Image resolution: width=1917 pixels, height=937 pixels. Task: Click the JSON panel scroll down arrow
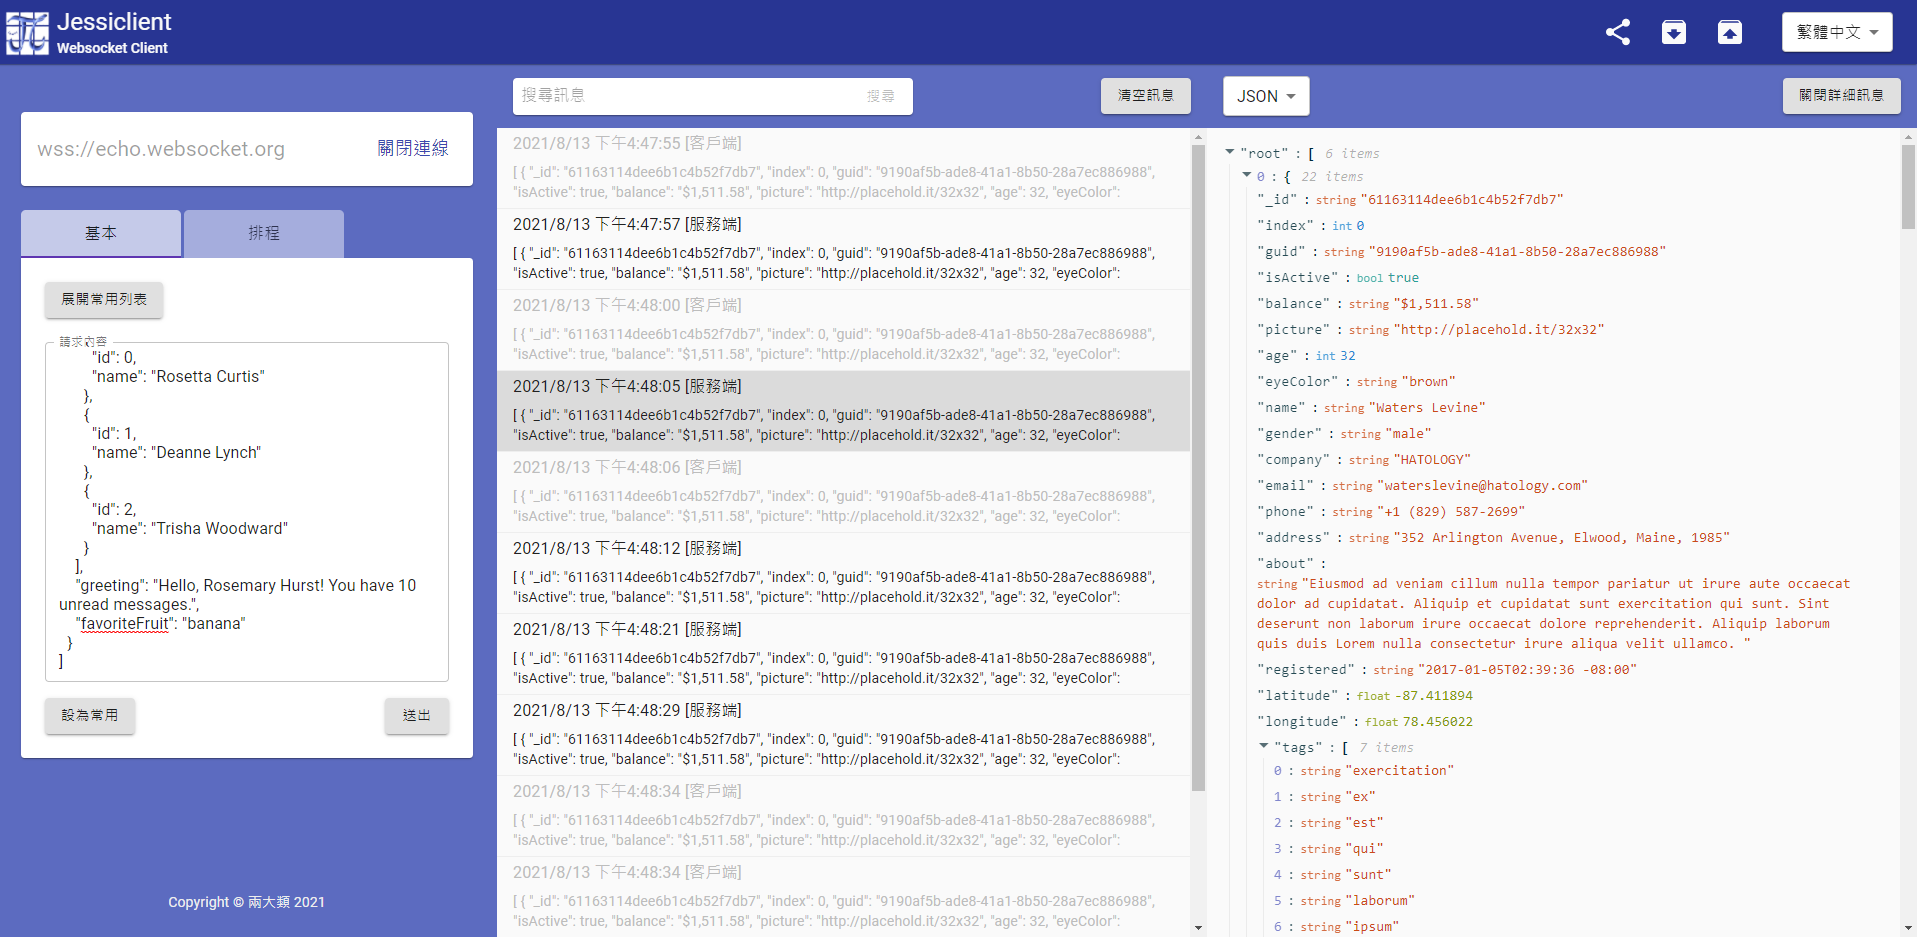click(x=1908, y=928)
